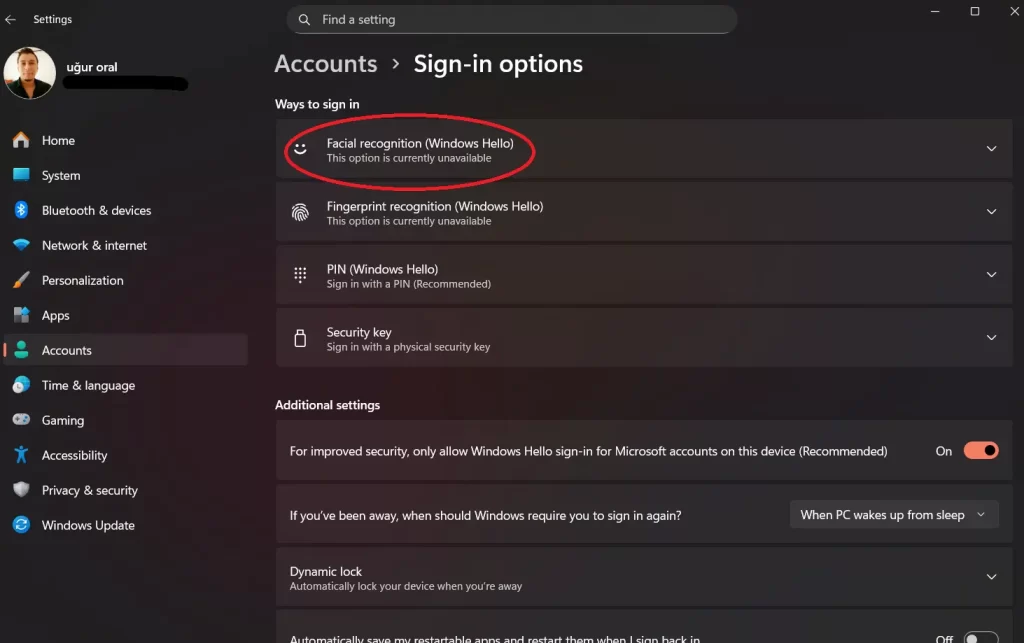
Task: Click the Privacy & security shield icon
Action: click(x=21, y=490)
